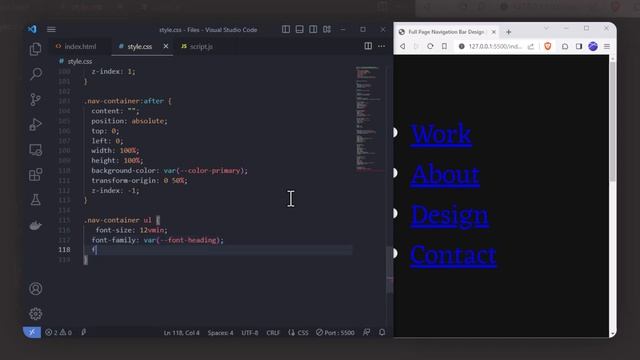Screen dimensions: 640x360
Task: Open the VS Code hamburger menu
Action: click(51, 29)
